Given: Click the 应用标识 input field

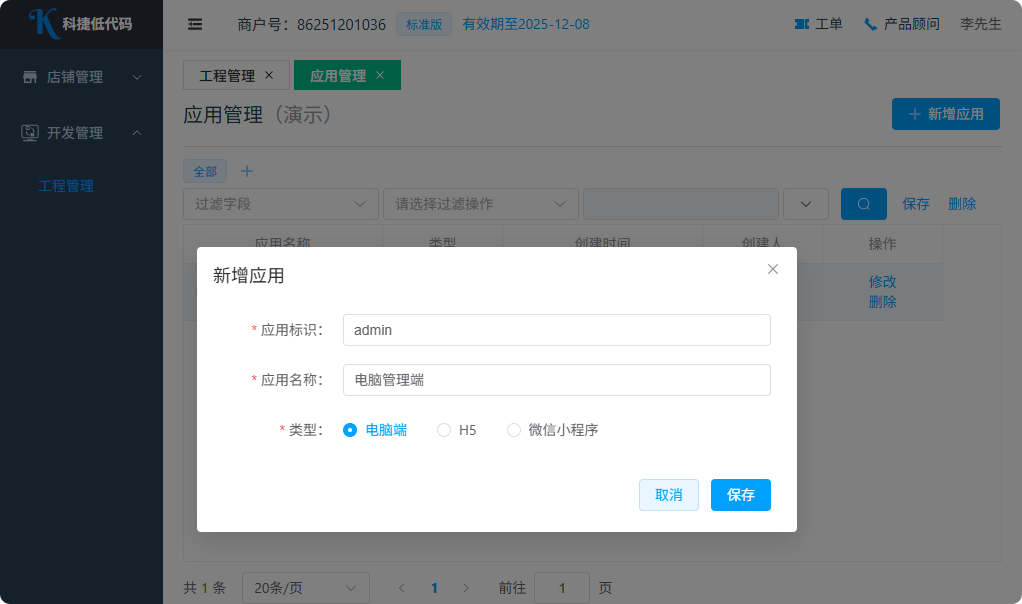Looking at the screenshot, I should tap(556, 330).
